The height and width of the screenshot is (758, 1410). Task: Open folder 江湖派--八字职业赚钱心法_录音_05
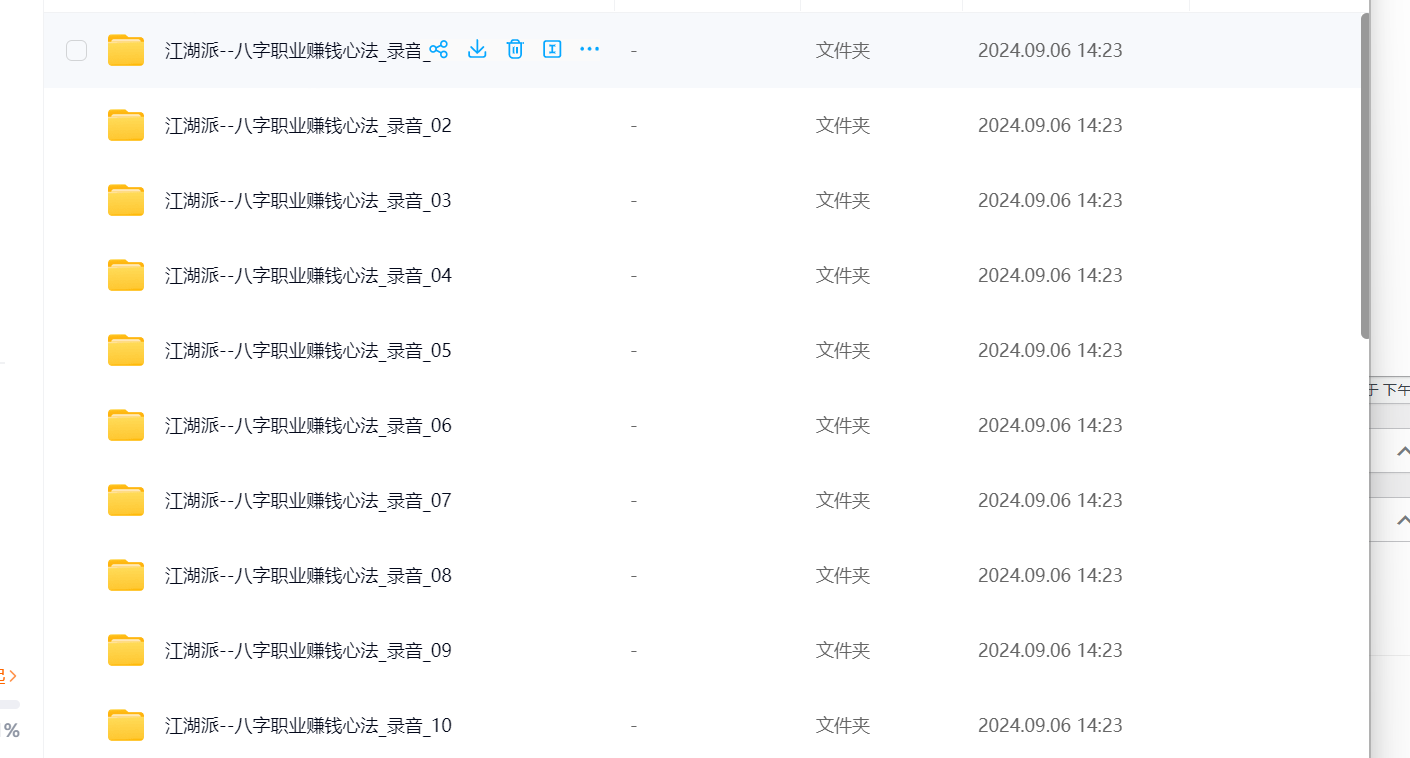308,350
